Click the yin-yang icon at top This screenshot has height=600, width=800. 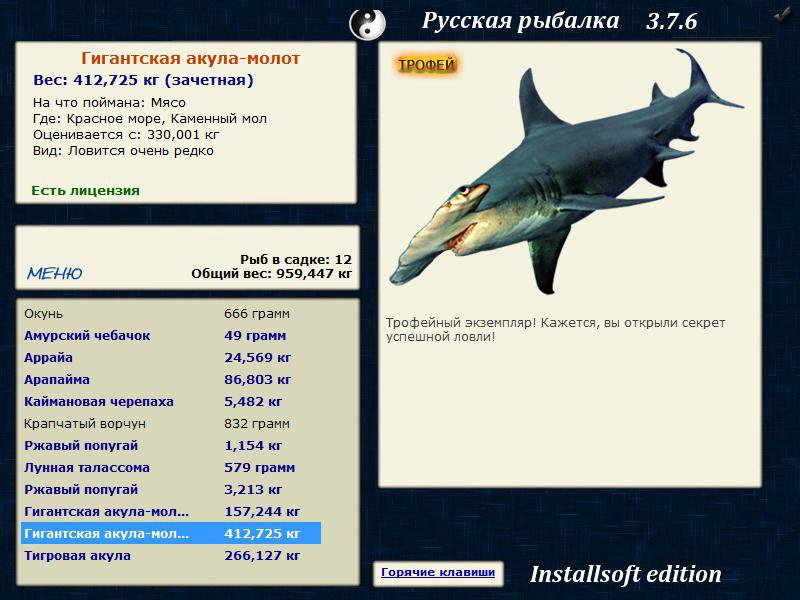coord(367,23)
